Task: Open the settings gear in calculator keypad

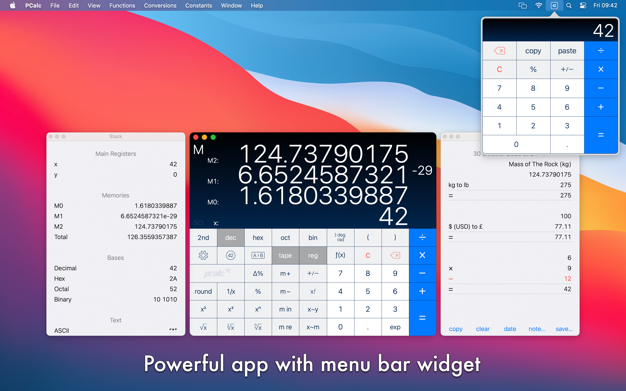Action: coord(203,256)
